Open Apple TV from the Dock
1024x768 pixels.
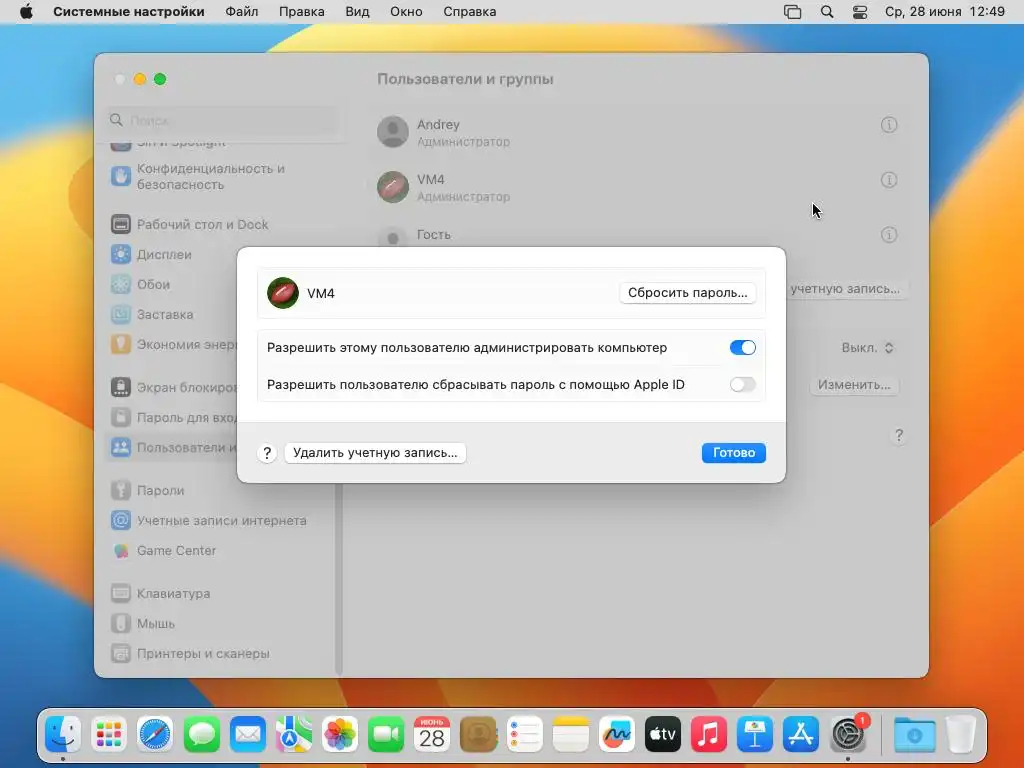pyautogui.click(x=663, y=734)
